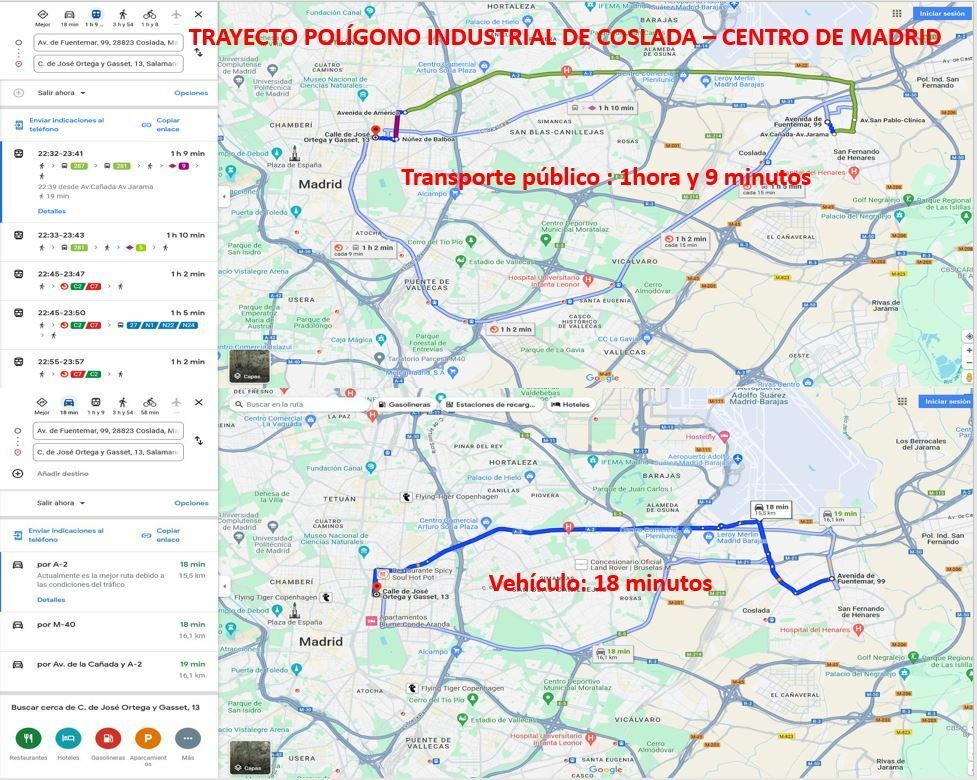The image size is (977, 780).
Task: Click Buscar en la ruta search box
Action: [x=300, y=404]
